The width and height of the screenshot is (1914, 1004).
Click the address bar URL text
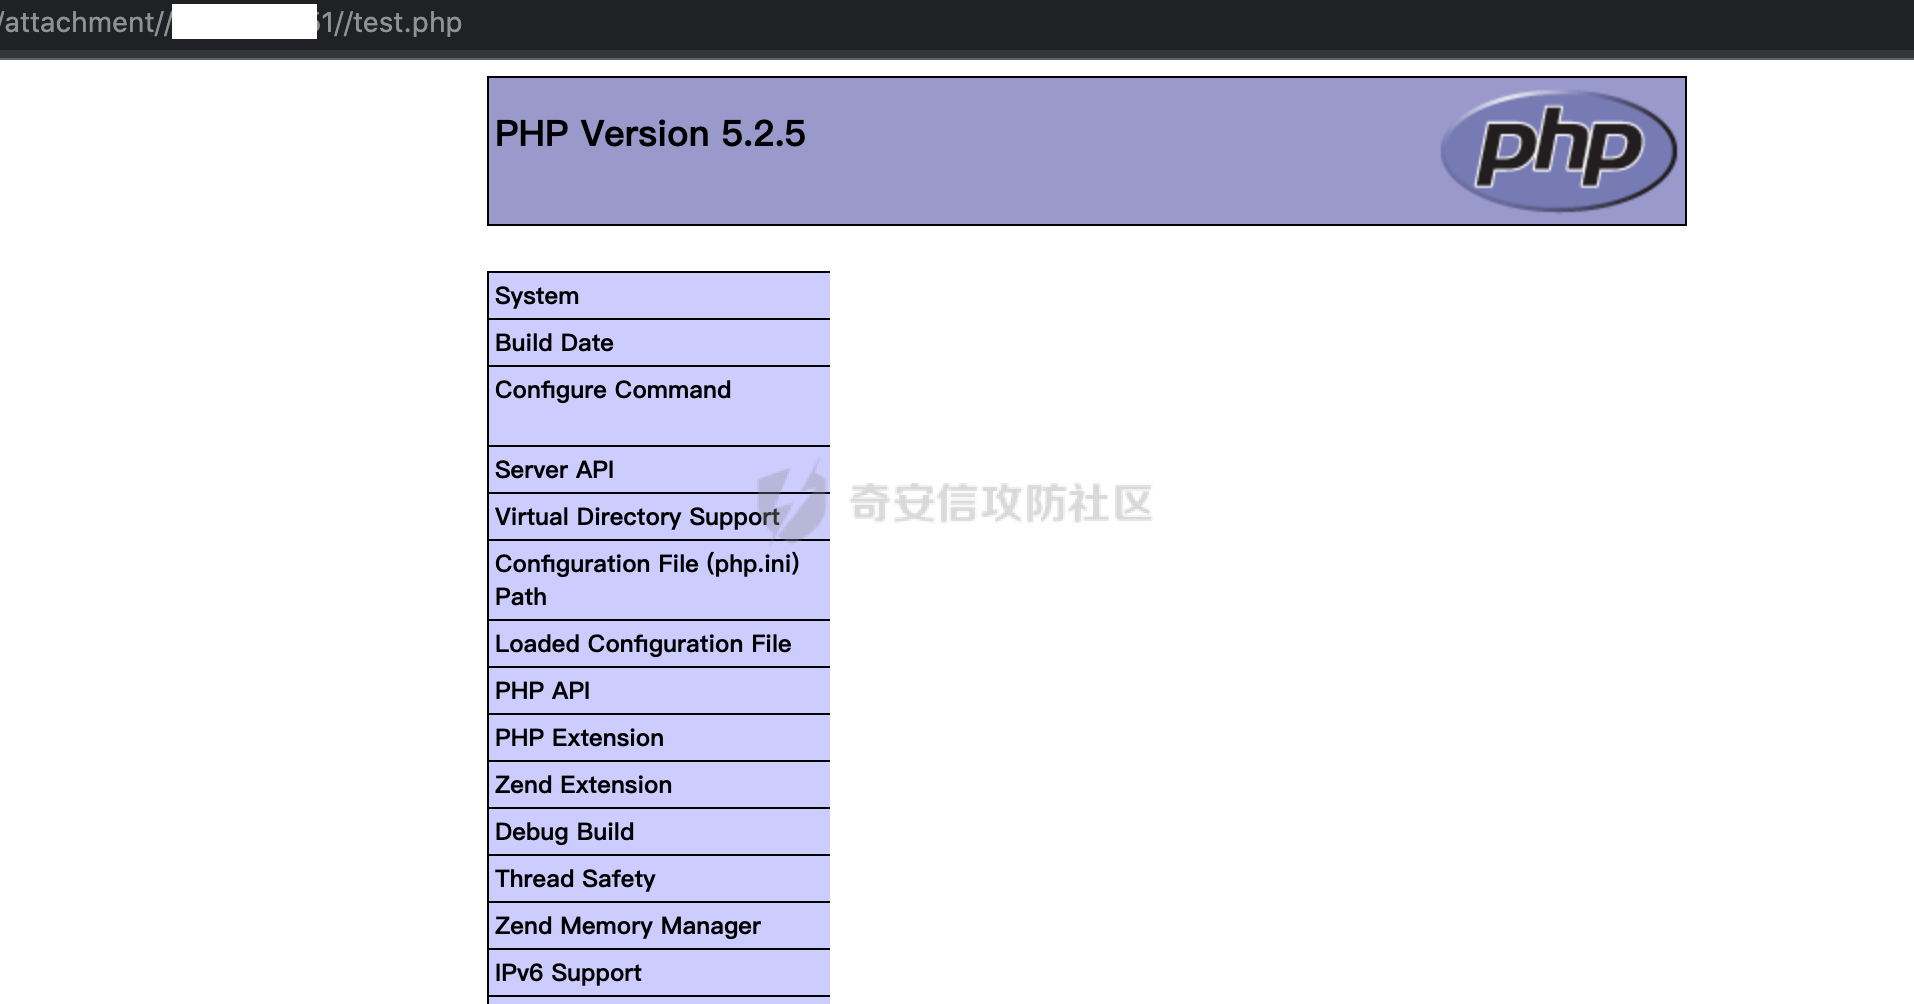(231, 22)
